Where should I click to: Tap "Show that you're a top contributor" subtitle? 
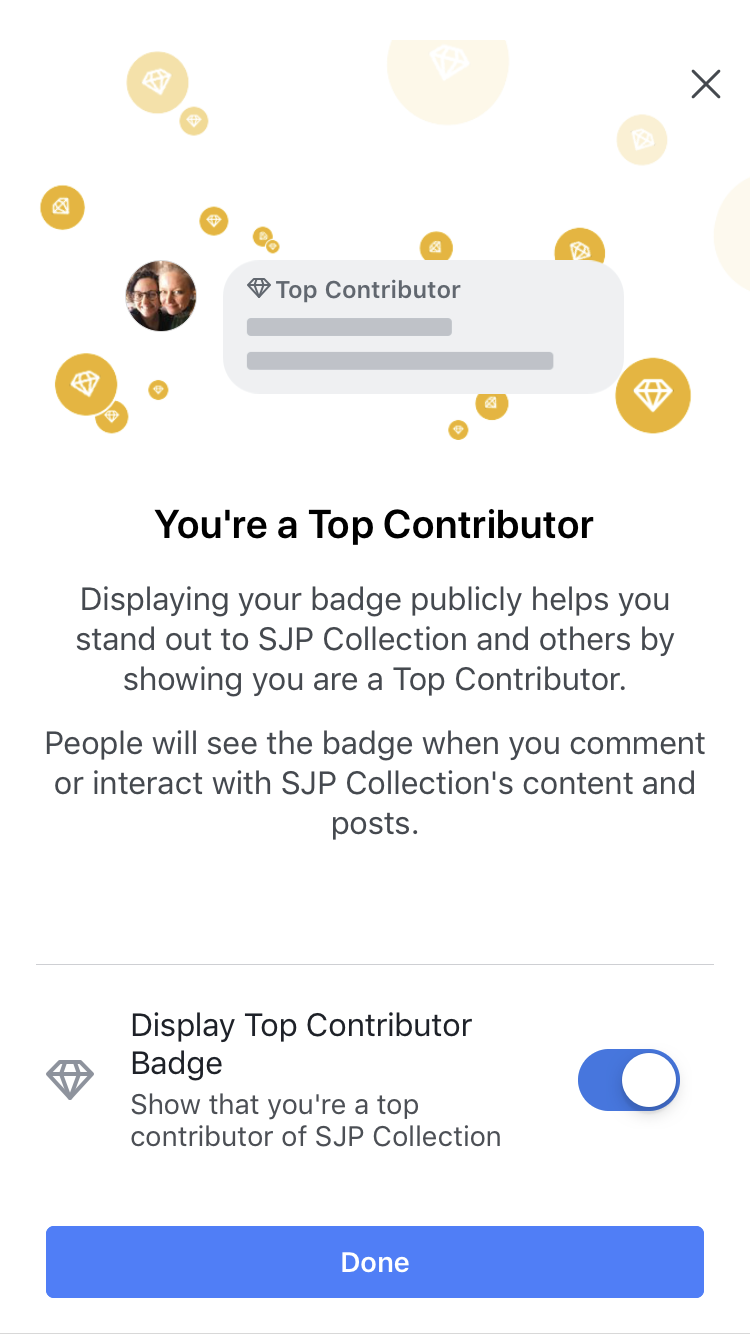tap(315, 1121)
